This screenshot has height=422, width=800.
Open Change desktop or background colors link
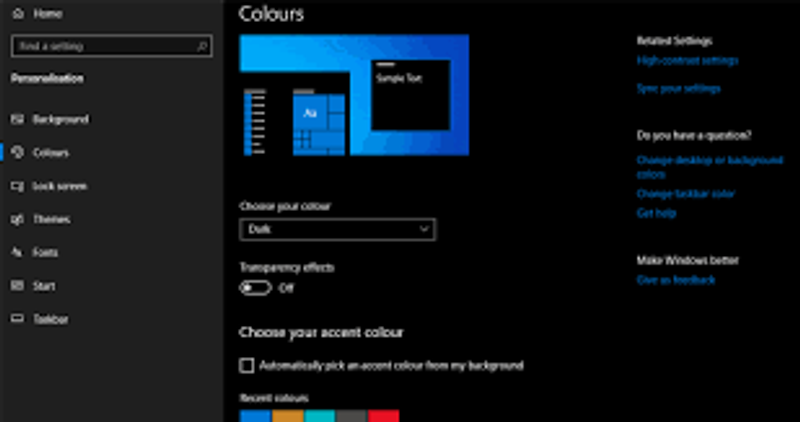tap(710, 167)
